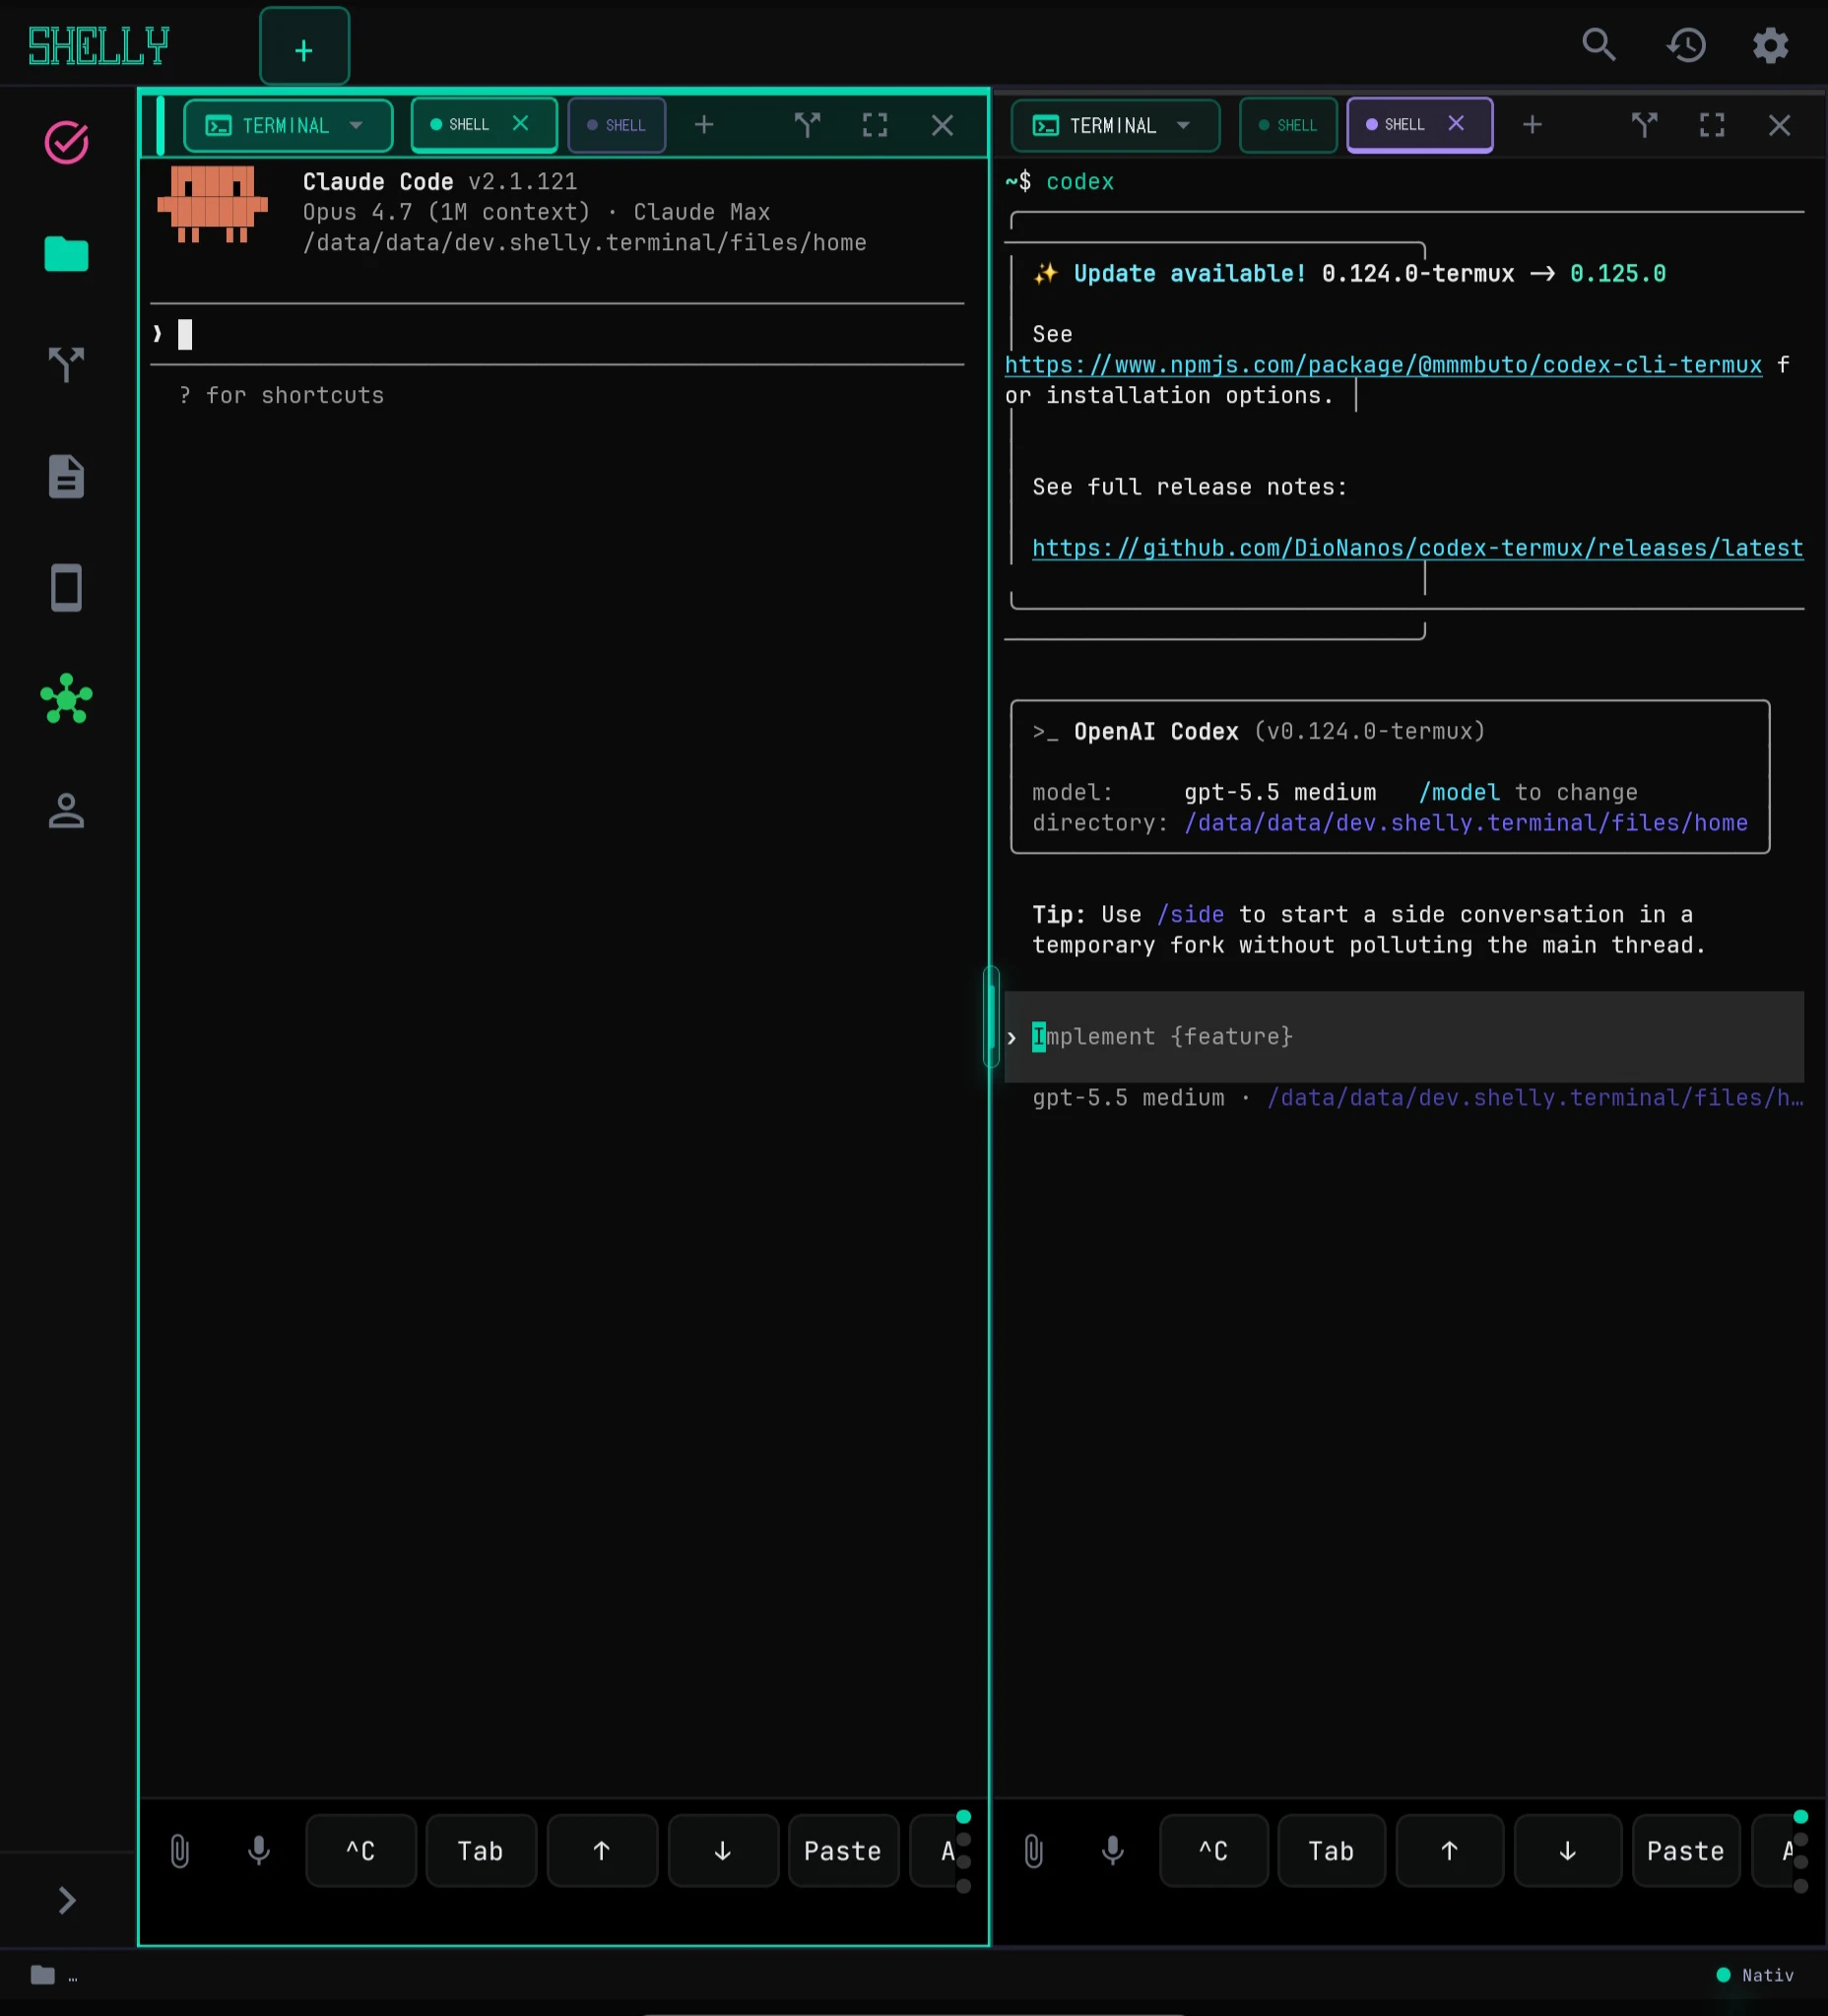Add a new tab in the Claude Code pane

point(704,125)
